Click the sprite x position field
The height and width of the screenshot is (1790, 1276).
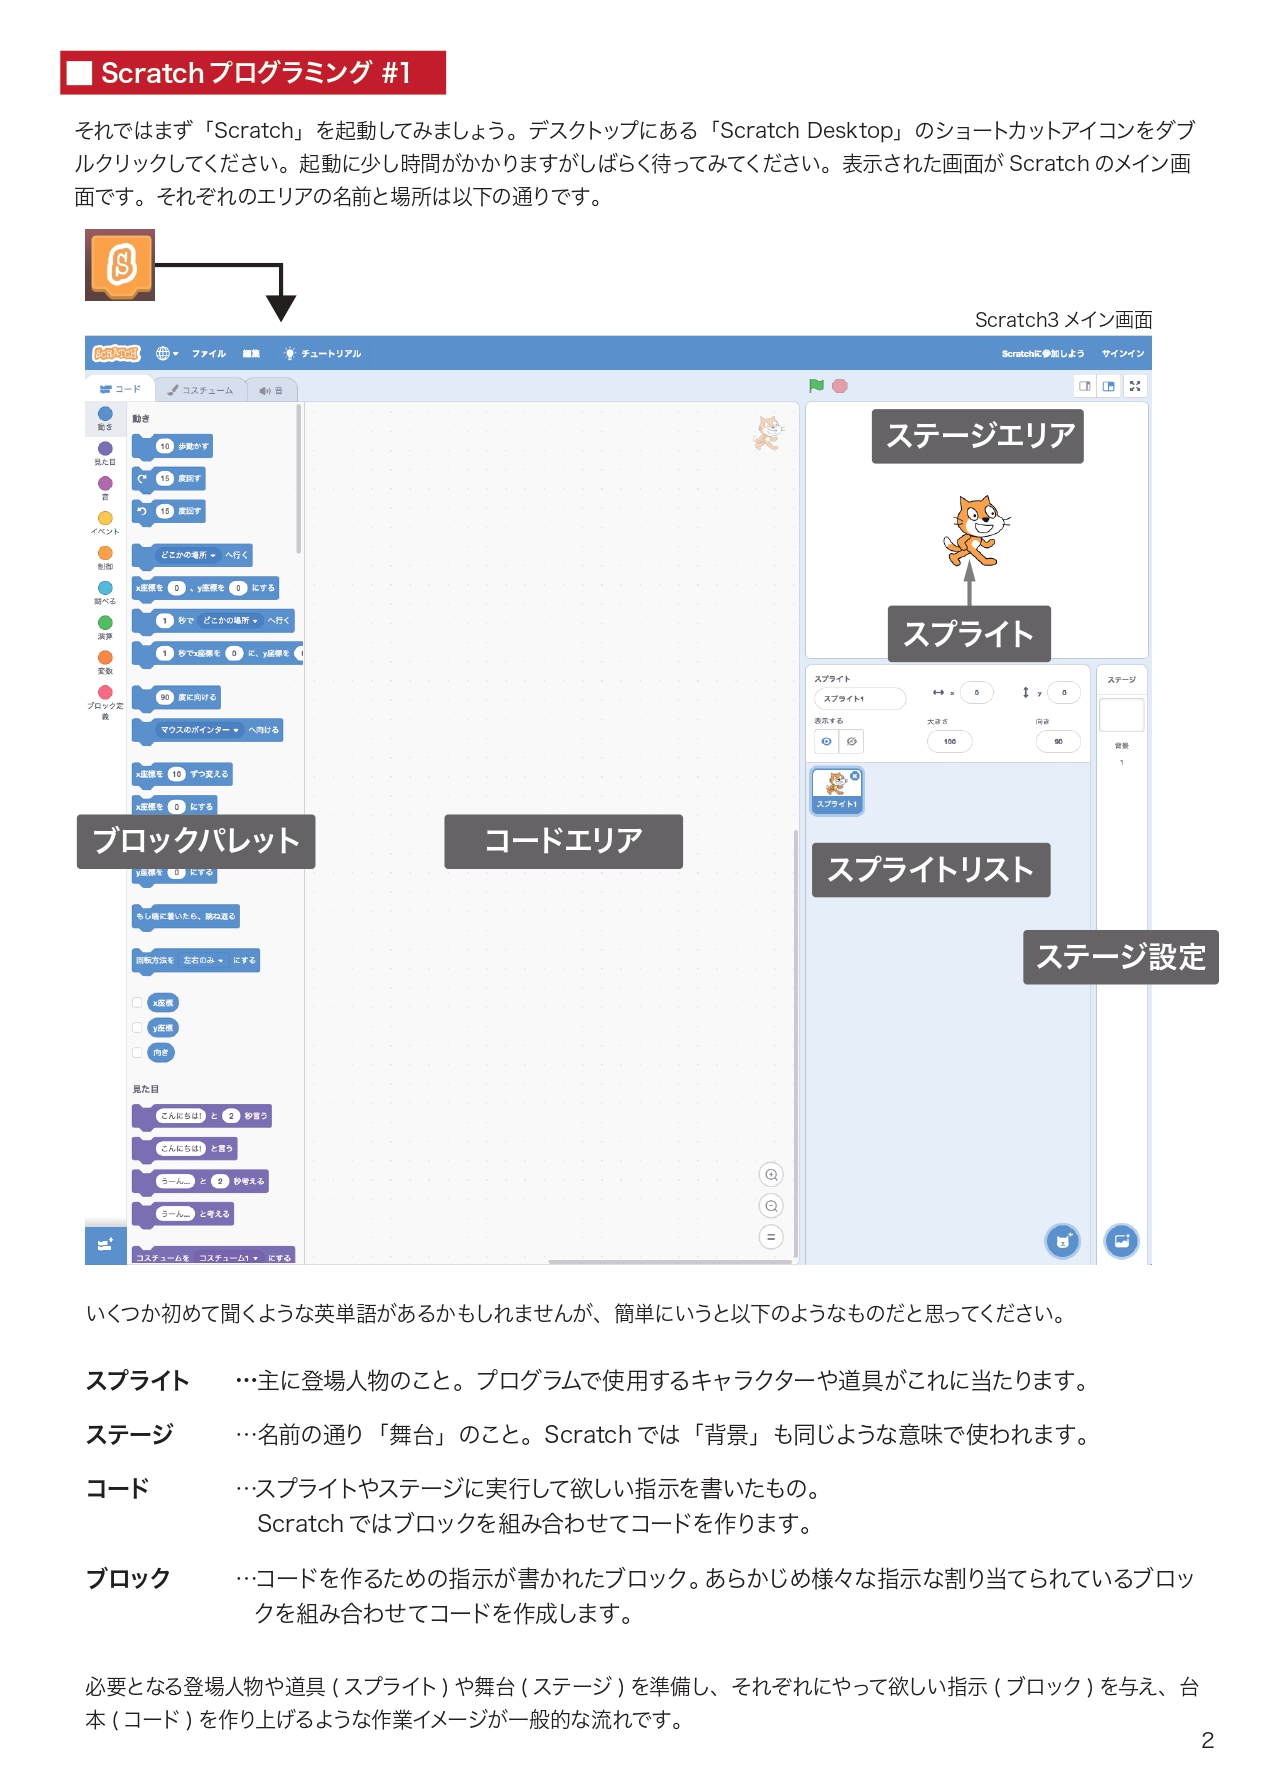977,692
